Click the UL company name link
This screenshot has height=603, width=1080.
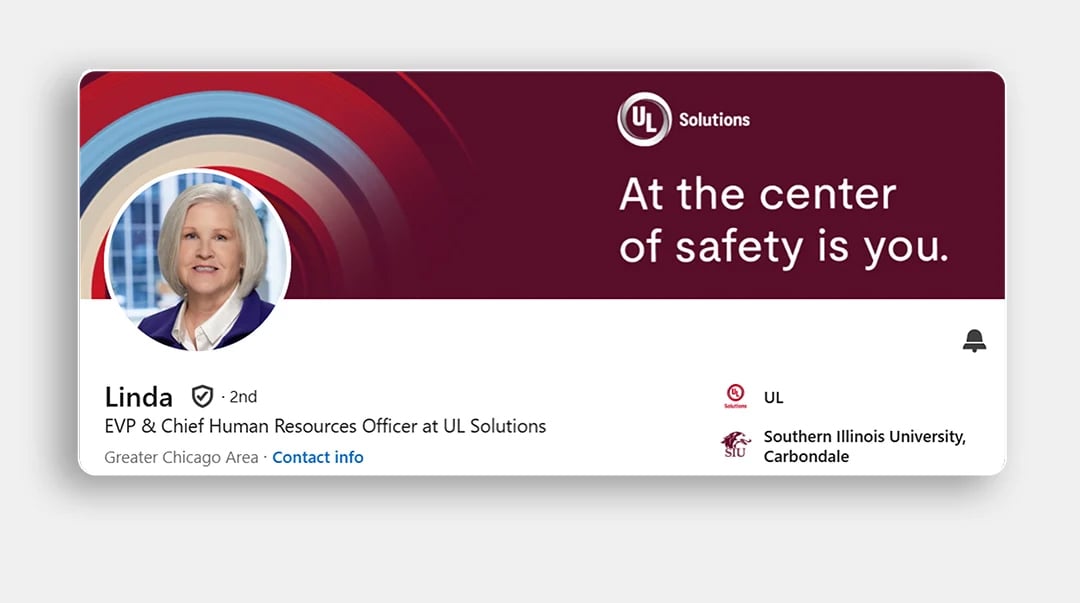773,397
